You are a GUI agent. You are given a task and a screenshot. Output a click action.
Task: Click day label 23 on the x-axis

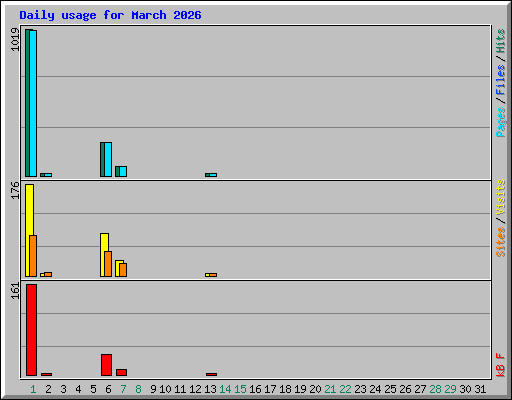coord(360,389)
